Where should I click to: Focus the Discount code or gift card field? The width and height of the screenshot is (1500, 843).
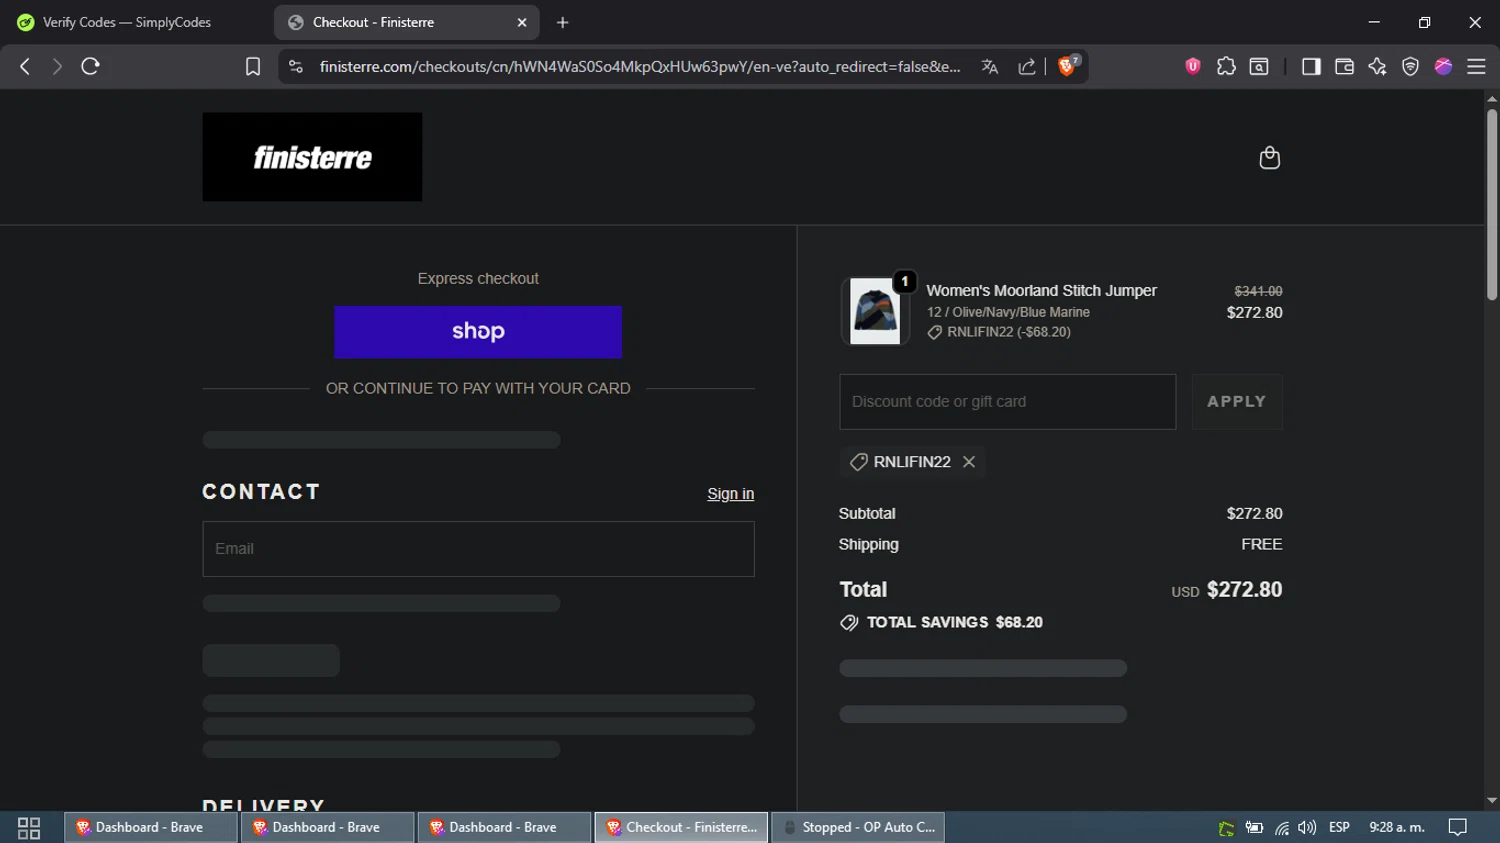pyautogui.click(x=1007, y=402)
